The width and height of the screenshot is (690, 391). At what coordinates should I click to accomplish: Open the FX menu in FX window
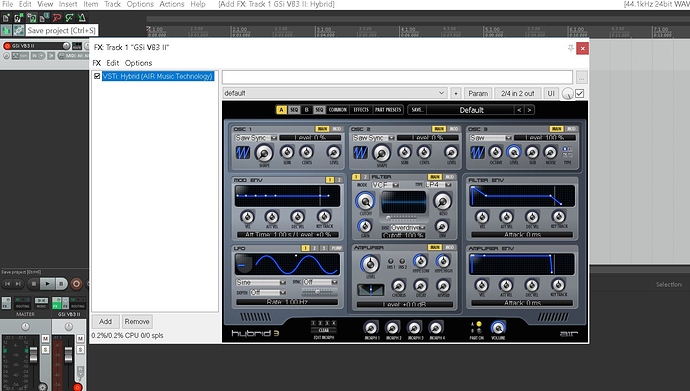97,63
